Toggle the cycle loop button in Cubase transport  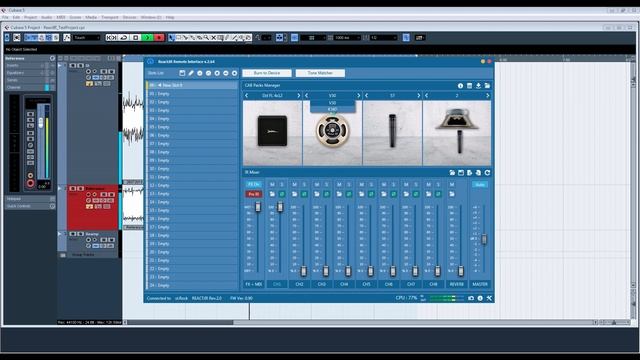coord(124,38)
